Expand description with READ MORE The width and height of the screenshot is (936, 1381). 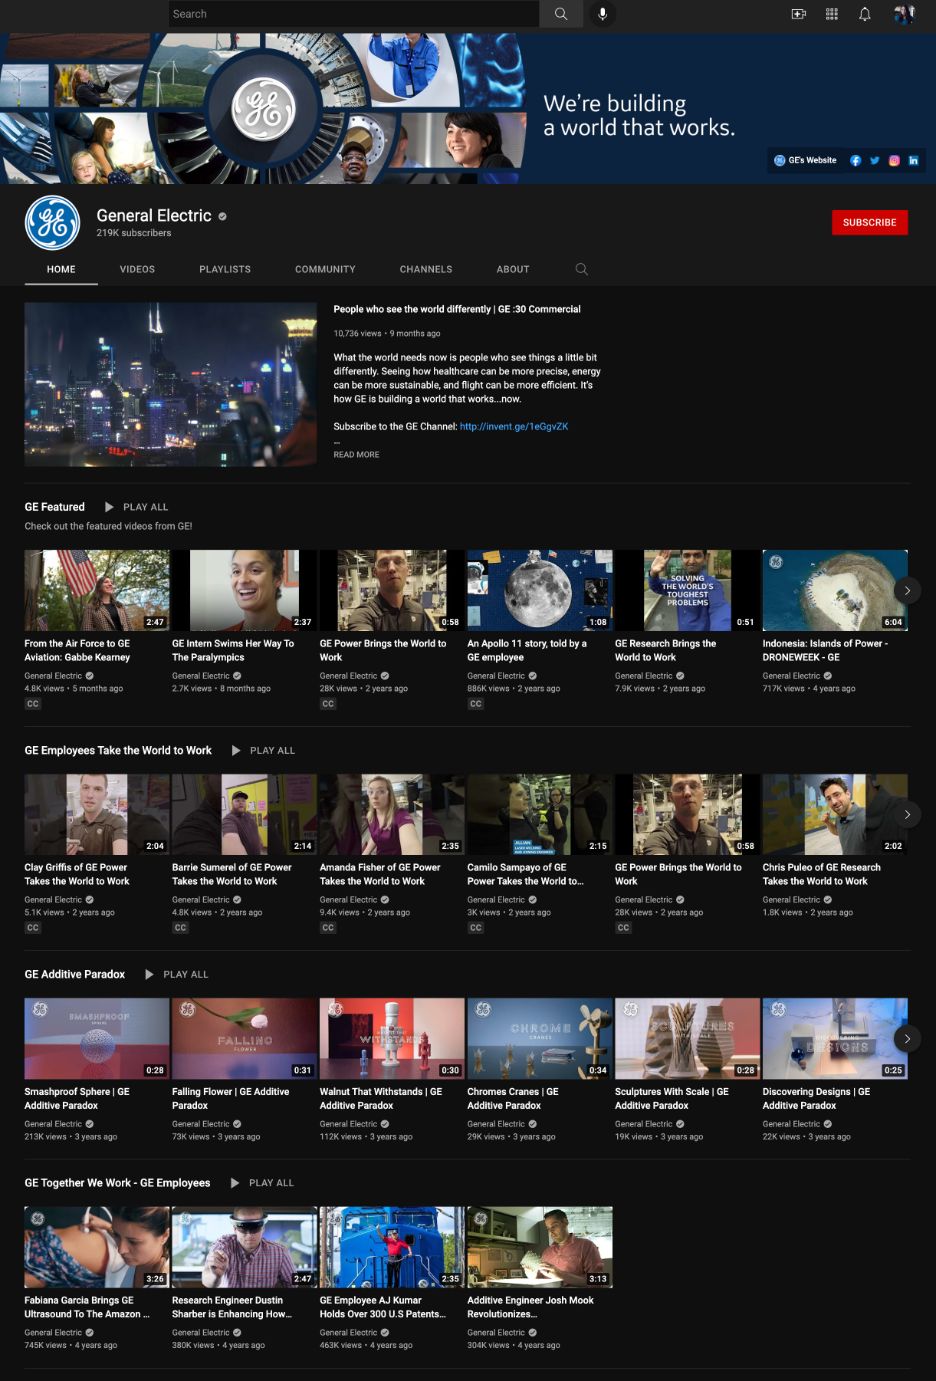point(356,454)
